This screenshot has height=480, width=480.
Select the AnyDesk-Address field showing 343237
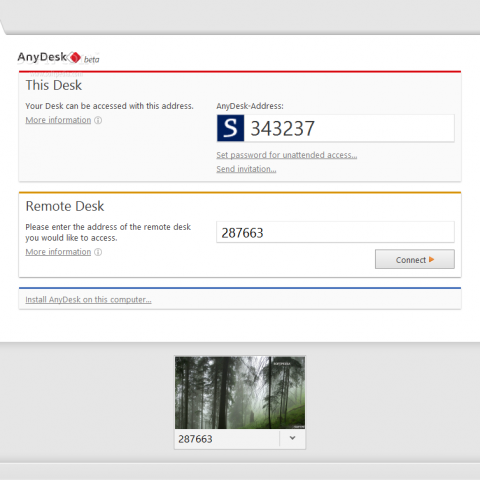click(335, 128)
